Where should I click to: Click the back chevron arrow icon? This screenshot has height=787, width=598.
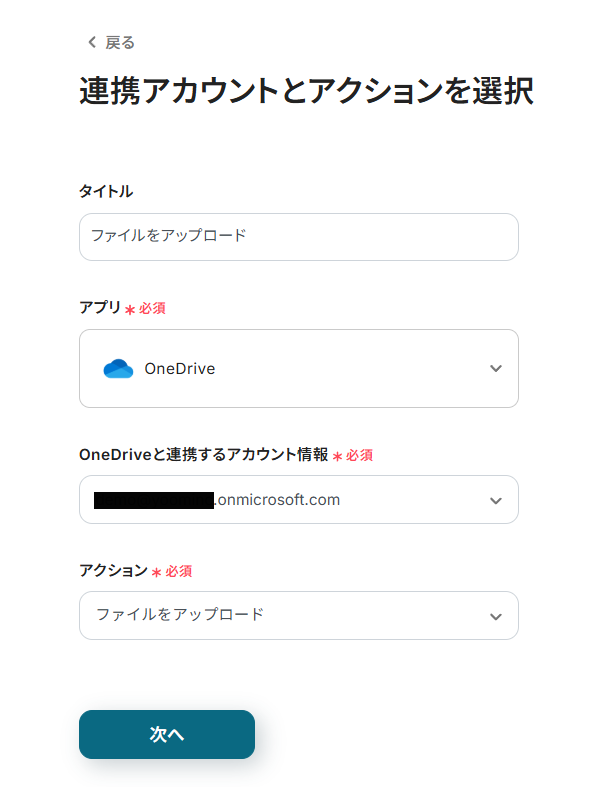point(92,42)
